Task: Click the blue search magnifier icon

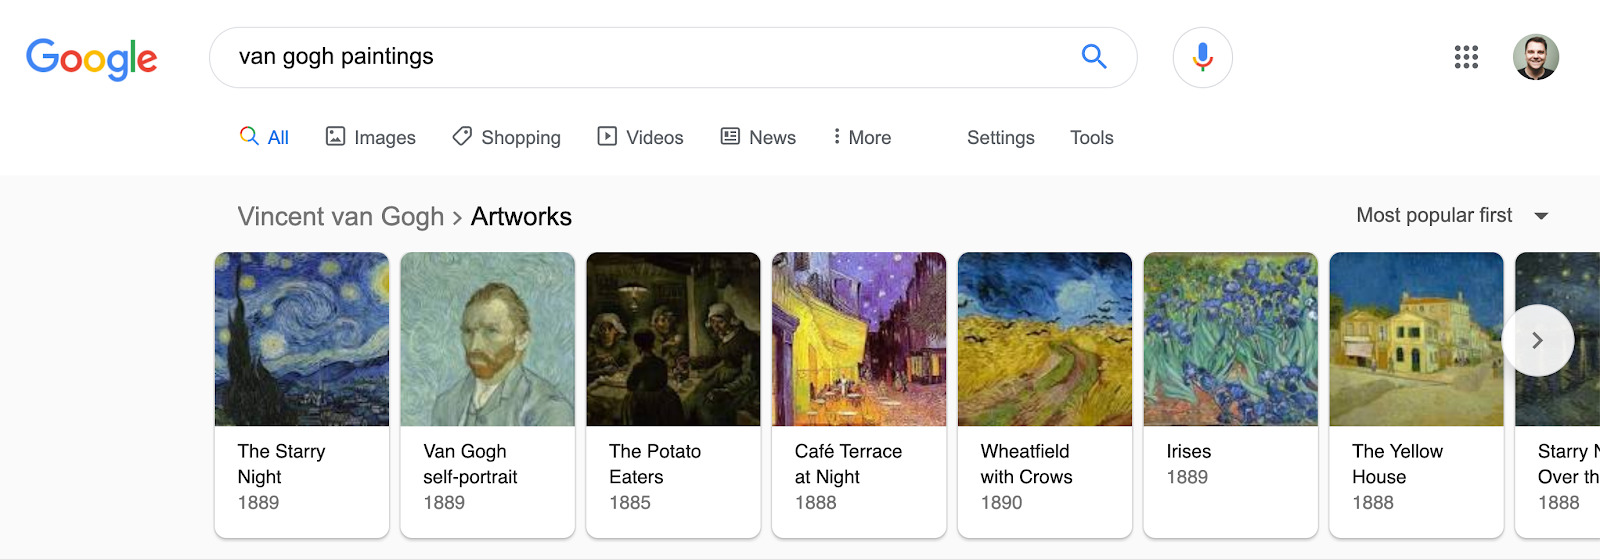Action: (x=1094, y=57)
